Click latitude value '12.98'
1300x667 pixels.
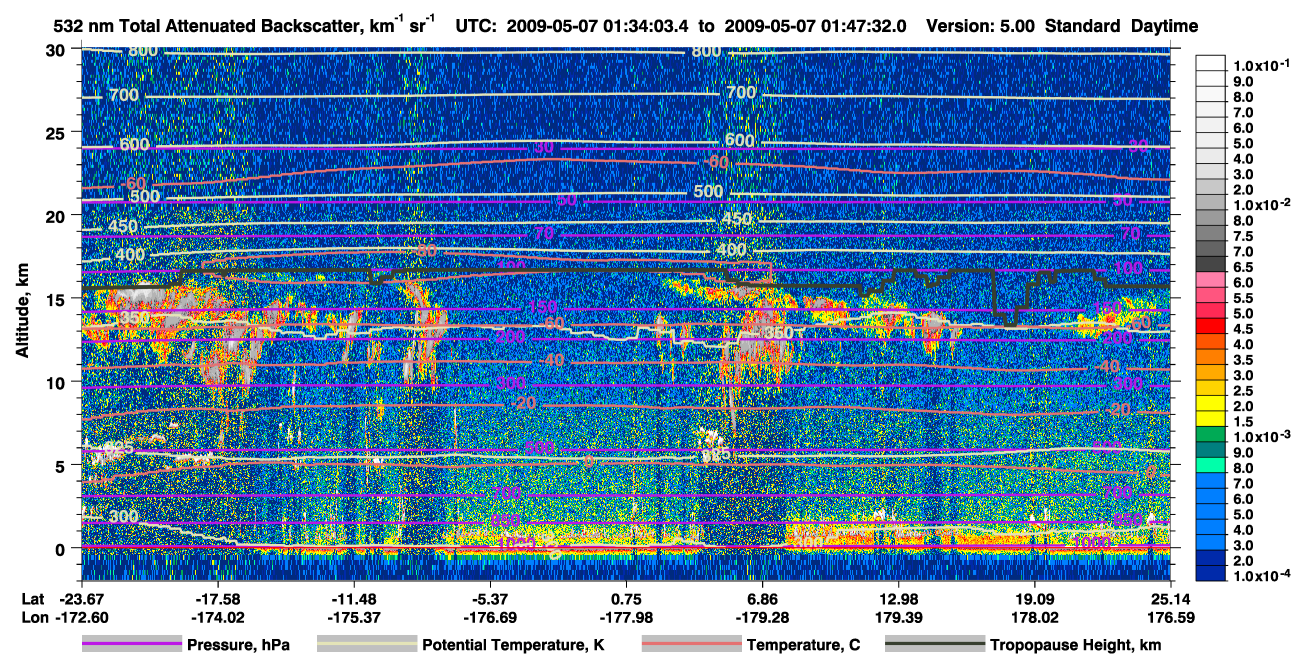pyautogui.click(x=898, y=598)
